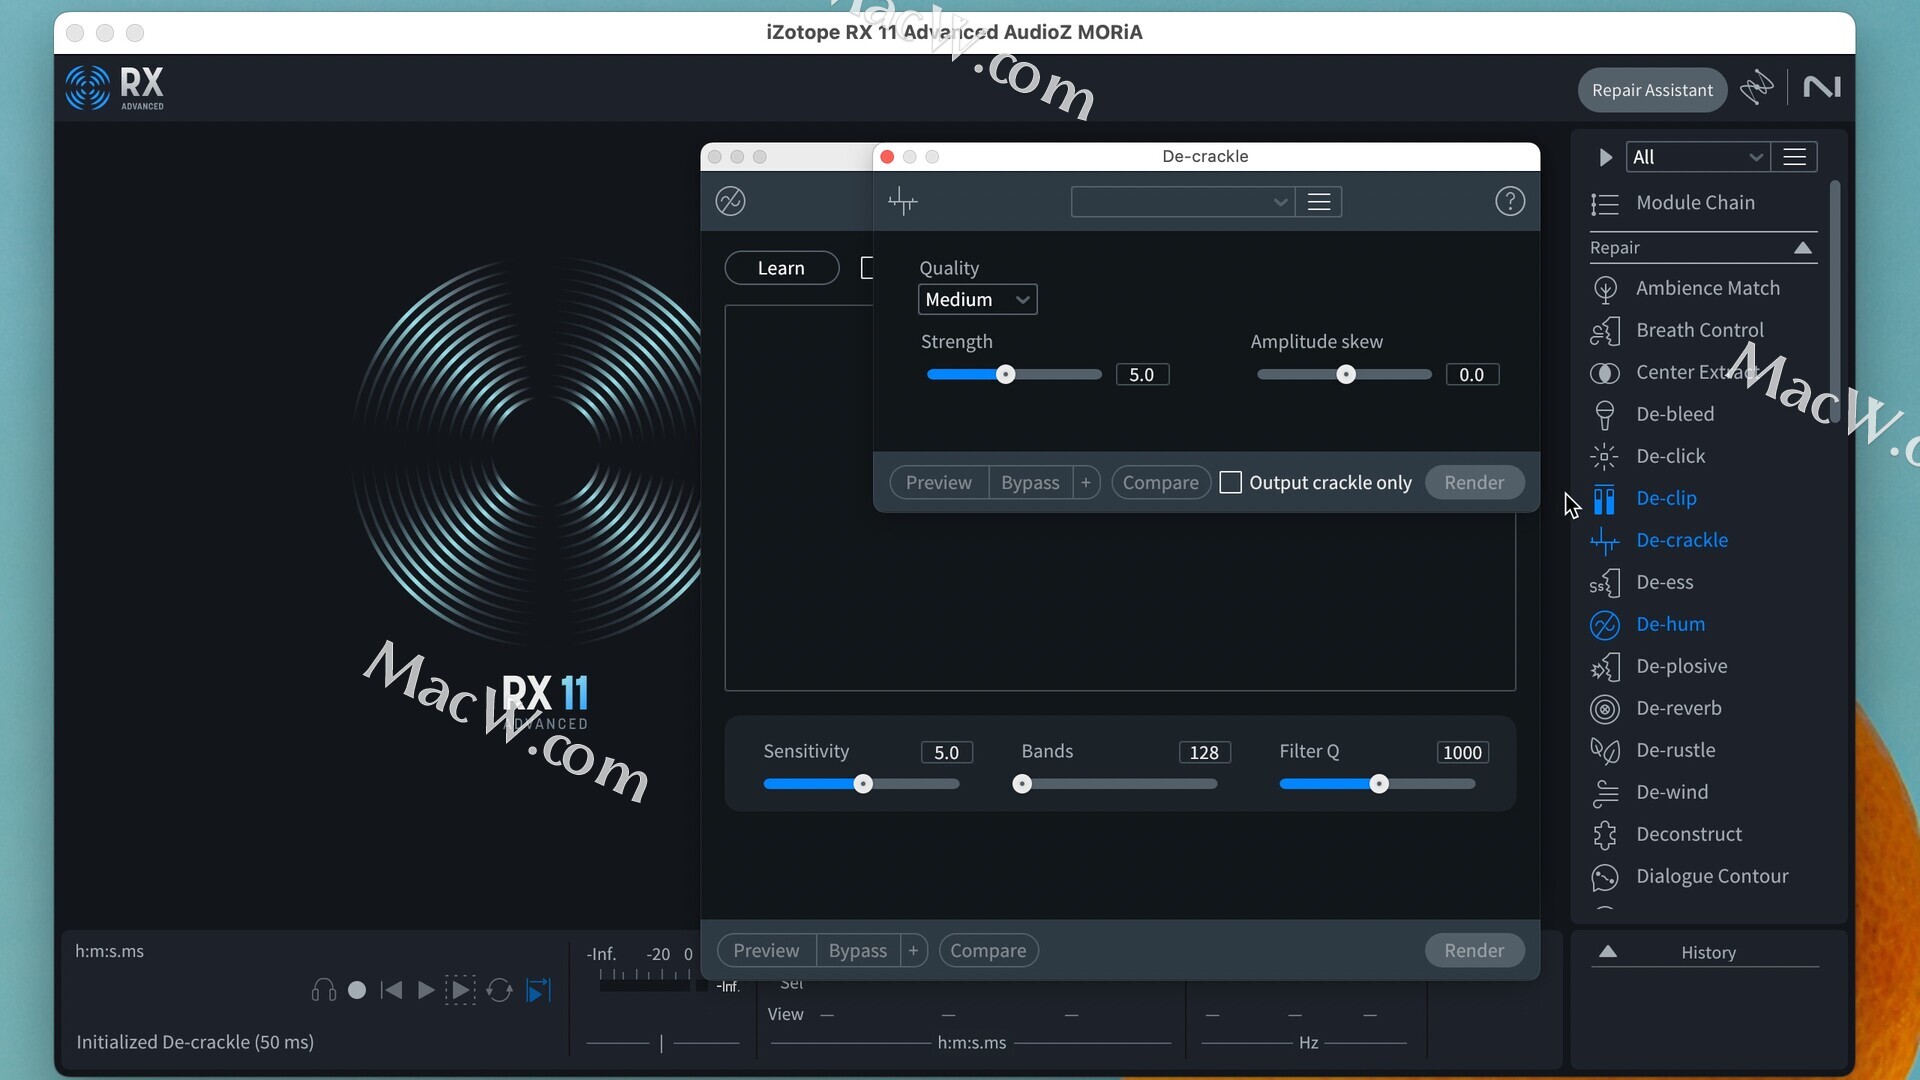Click the icon next to Repair Assistant
The width and height of the screenshot is (1920, 1080).
(1757, 88)
